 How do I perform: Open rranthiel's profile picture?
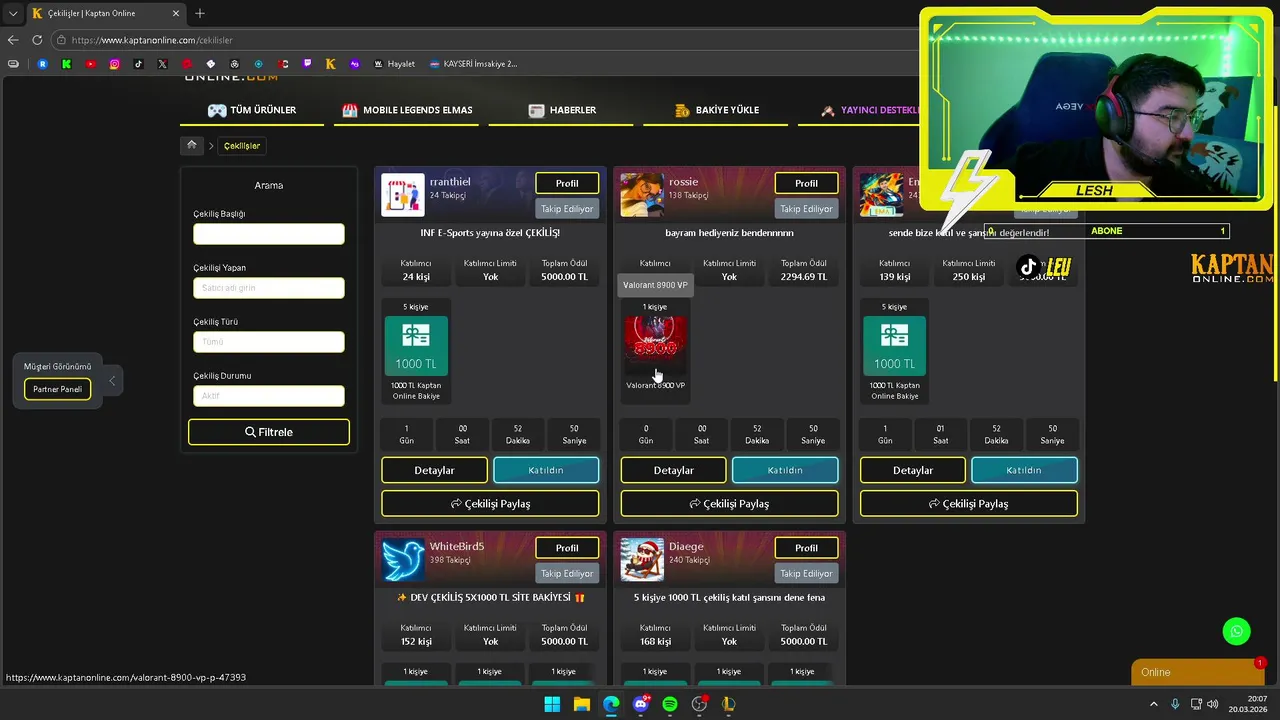click(402, 195)
